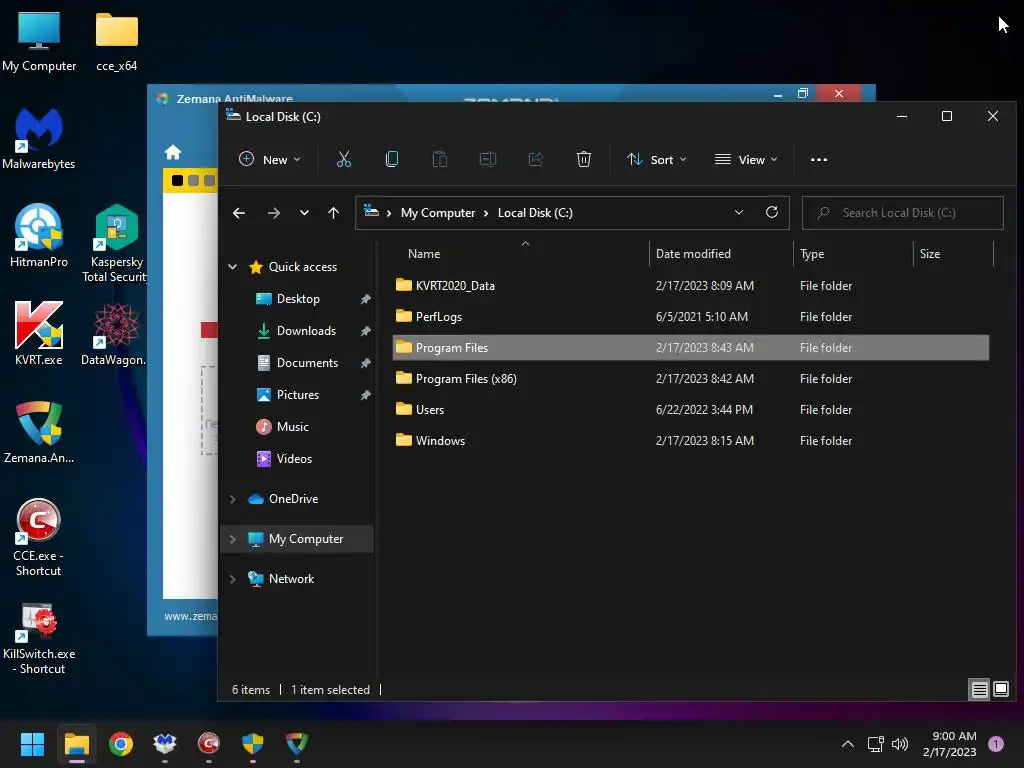
Task: Expand OneDrive in navigation pane
Action: (x=232, y=499)
